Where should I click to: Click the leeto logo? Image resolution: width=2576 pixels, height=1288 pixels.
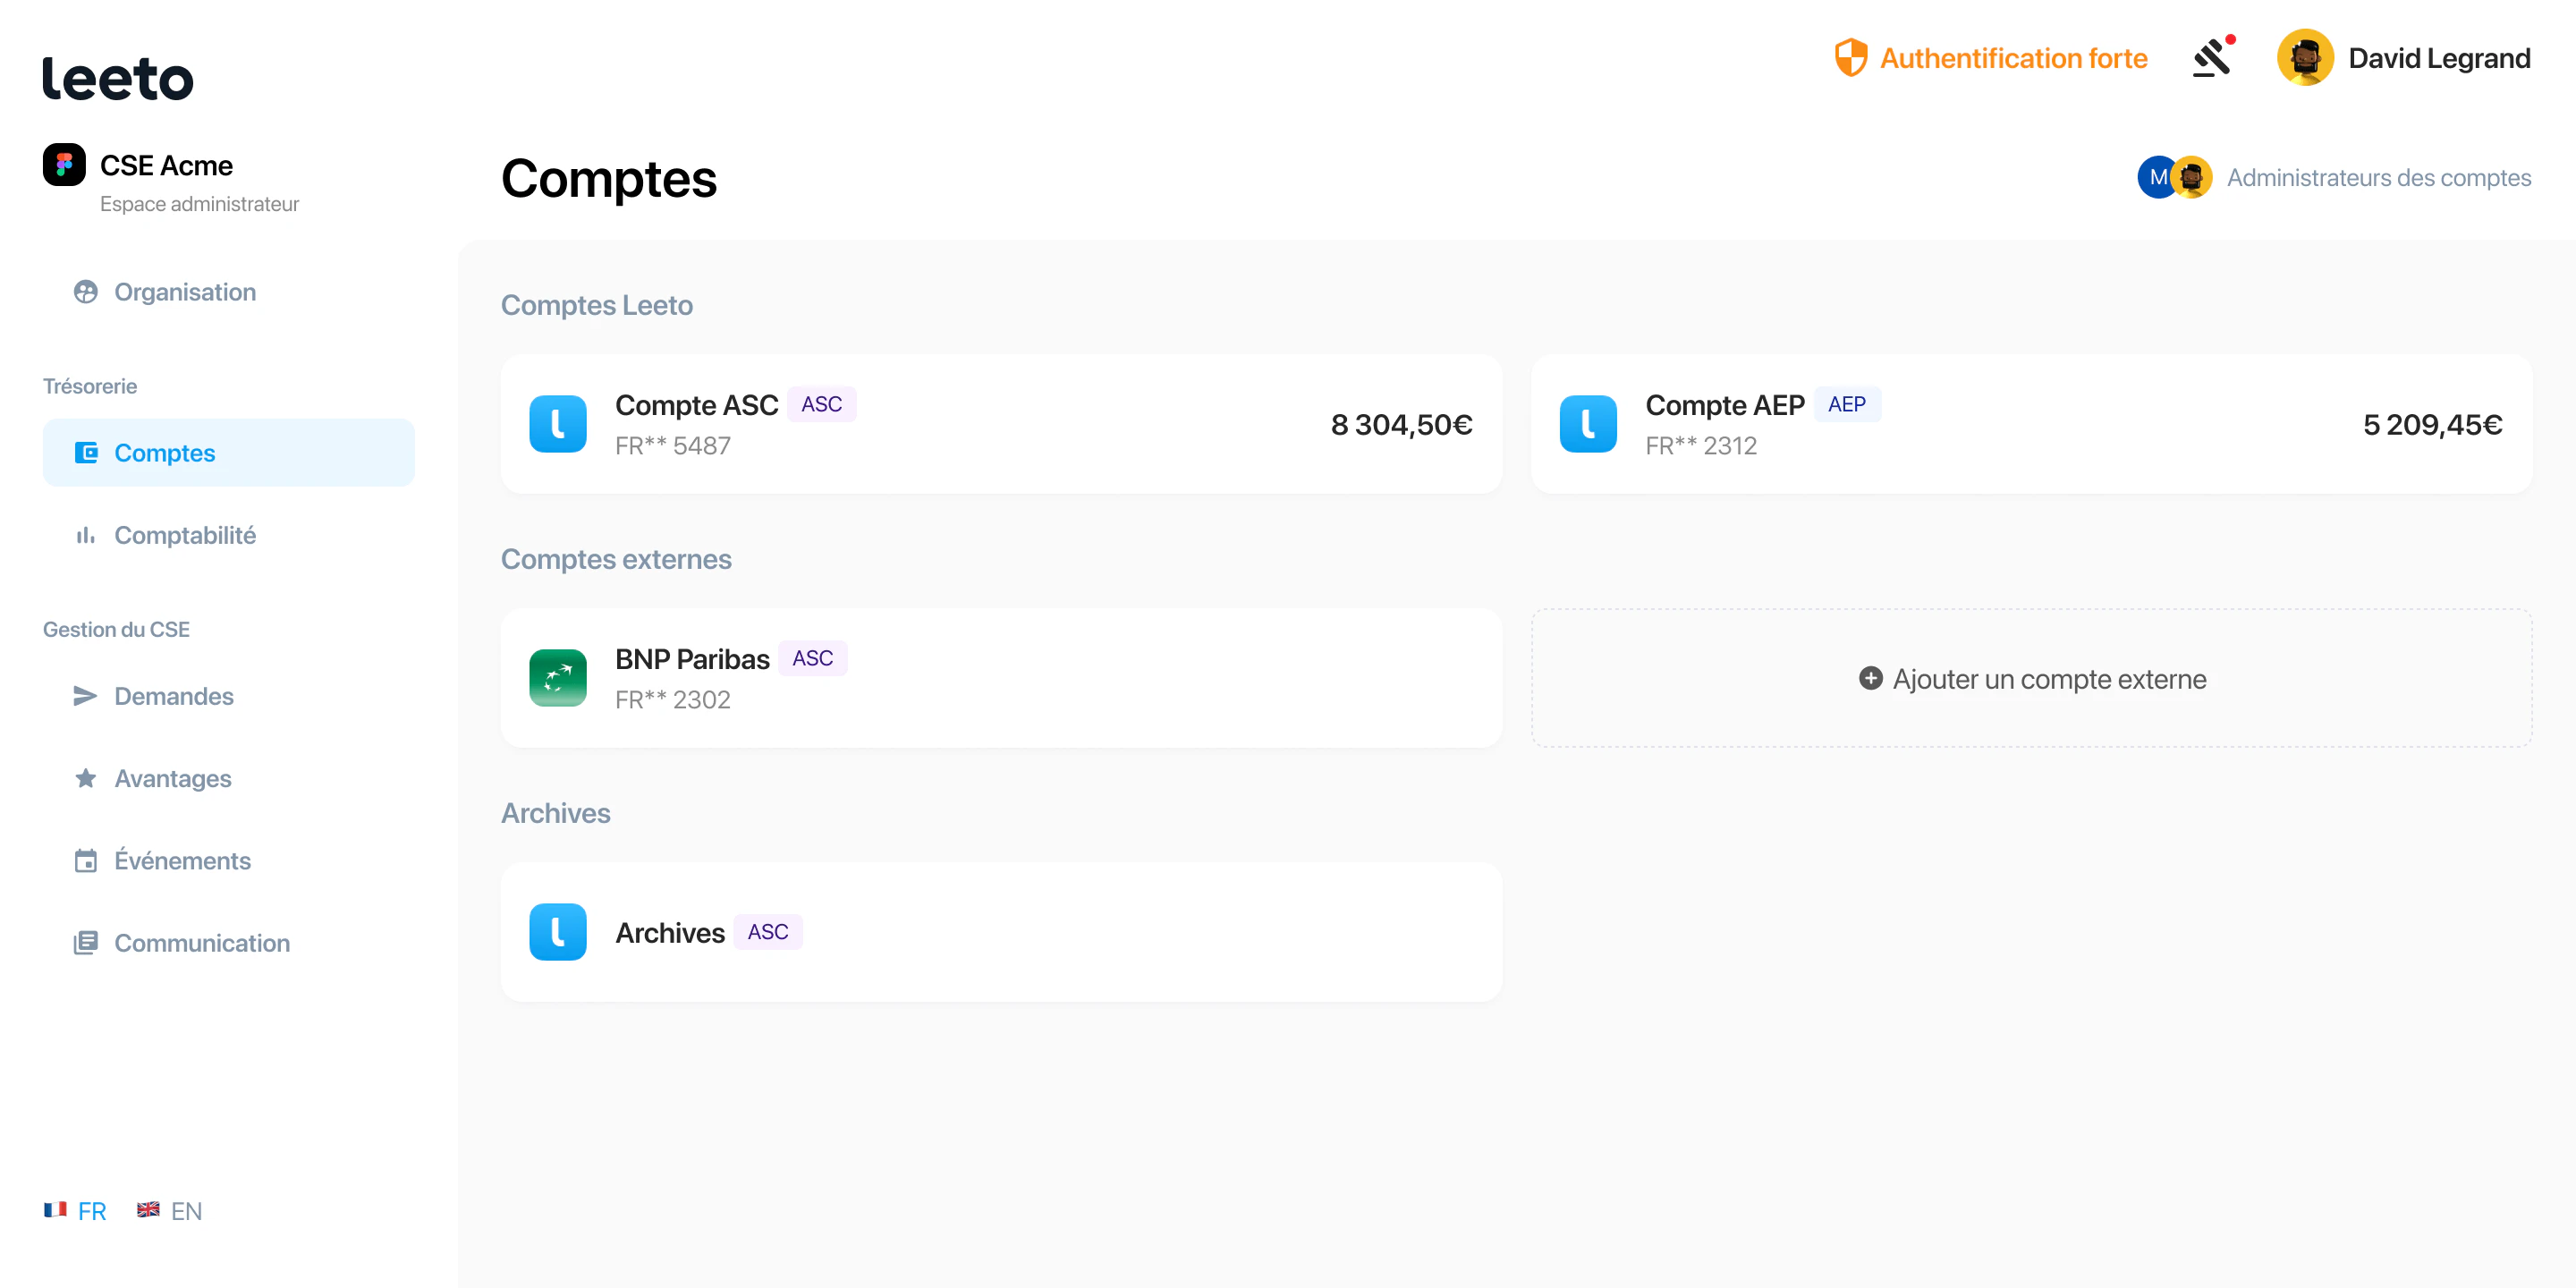(118, 79)
